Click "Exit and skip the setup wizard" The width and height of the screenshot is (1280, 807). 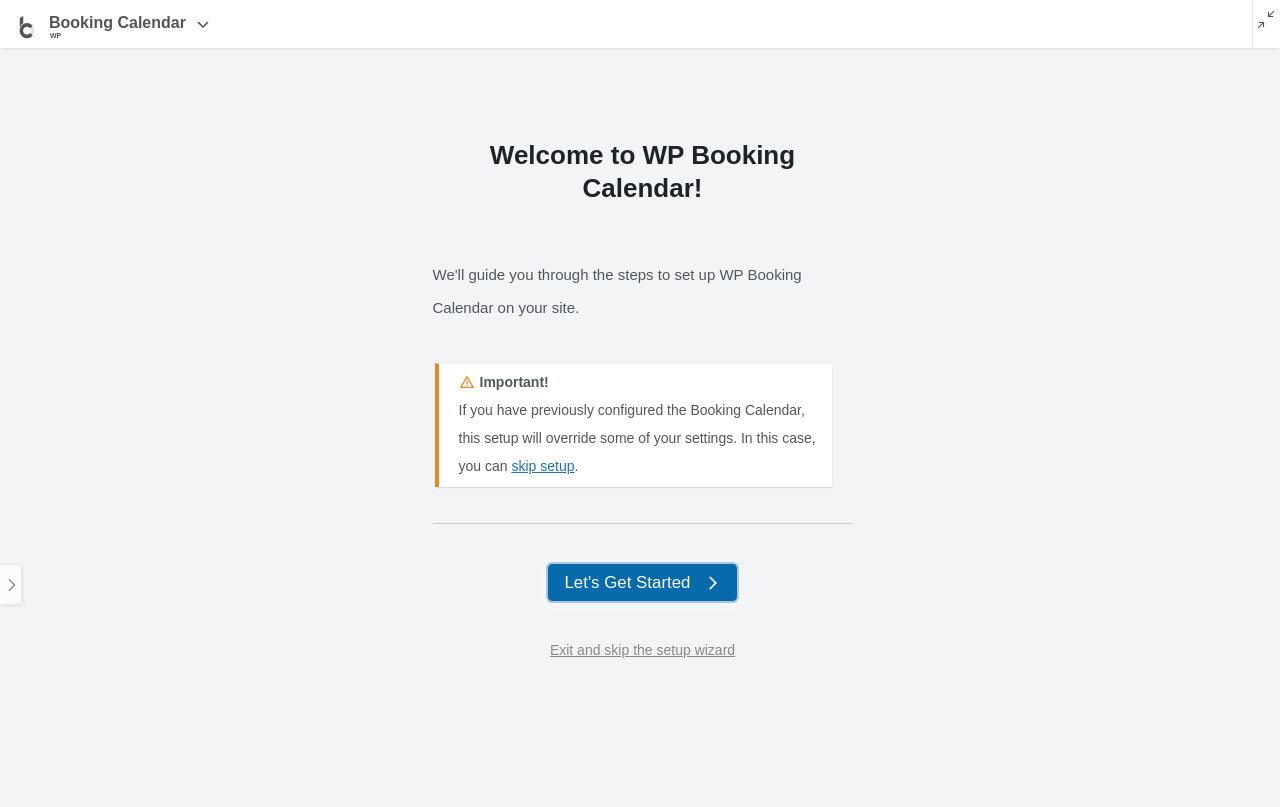coord(642,650)
